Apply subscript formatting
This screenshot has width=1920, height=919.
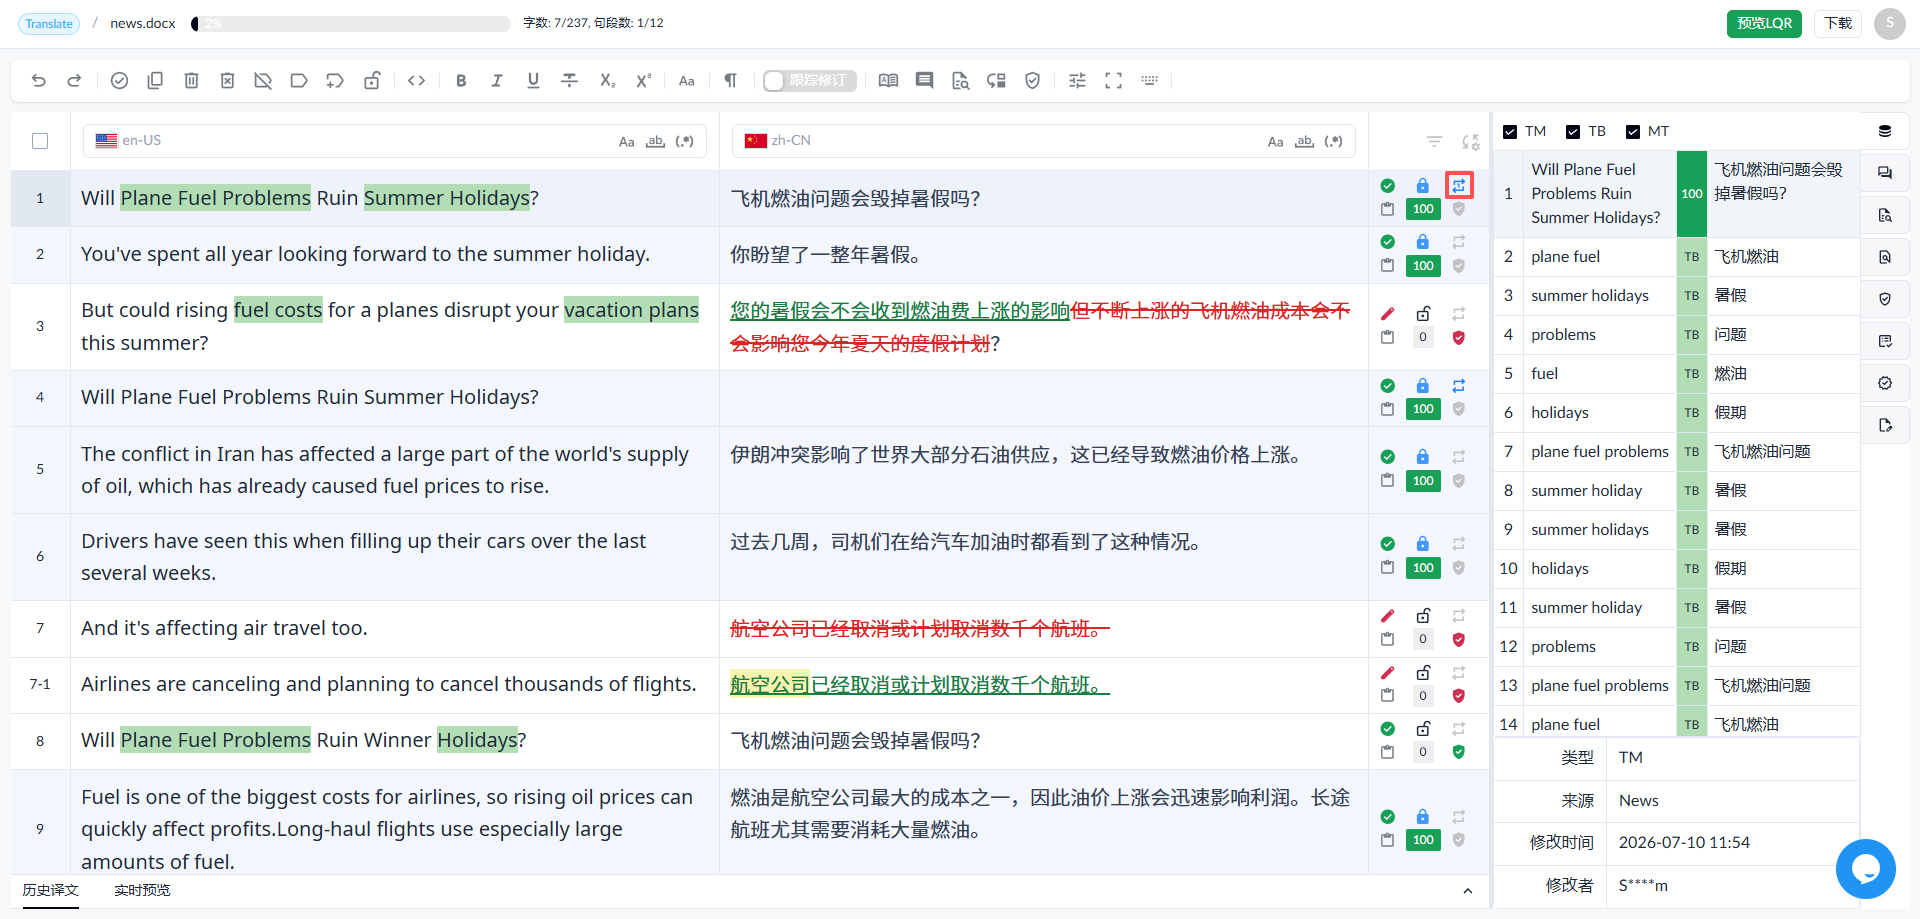607,81
